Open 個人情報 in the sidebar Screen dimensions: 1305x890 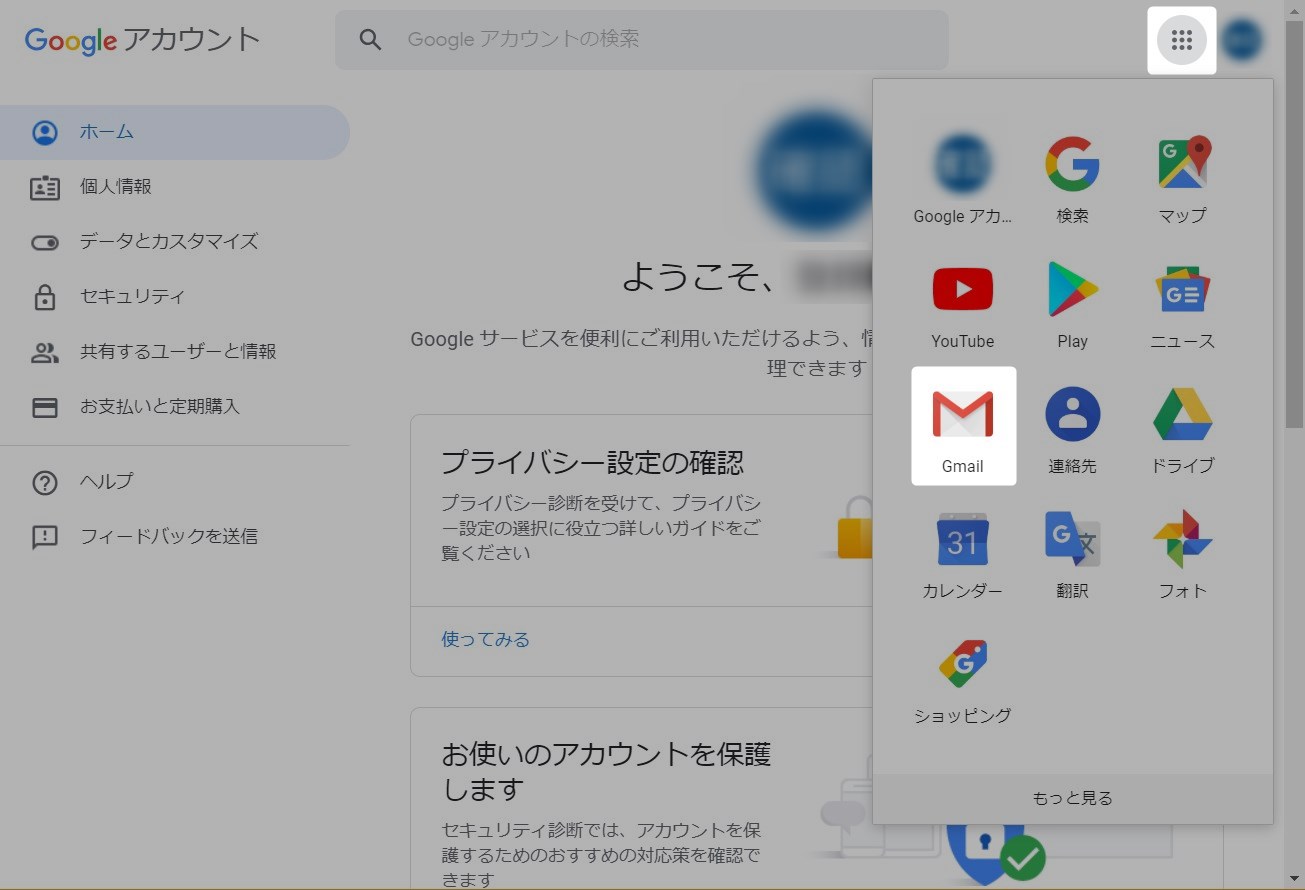175,187
